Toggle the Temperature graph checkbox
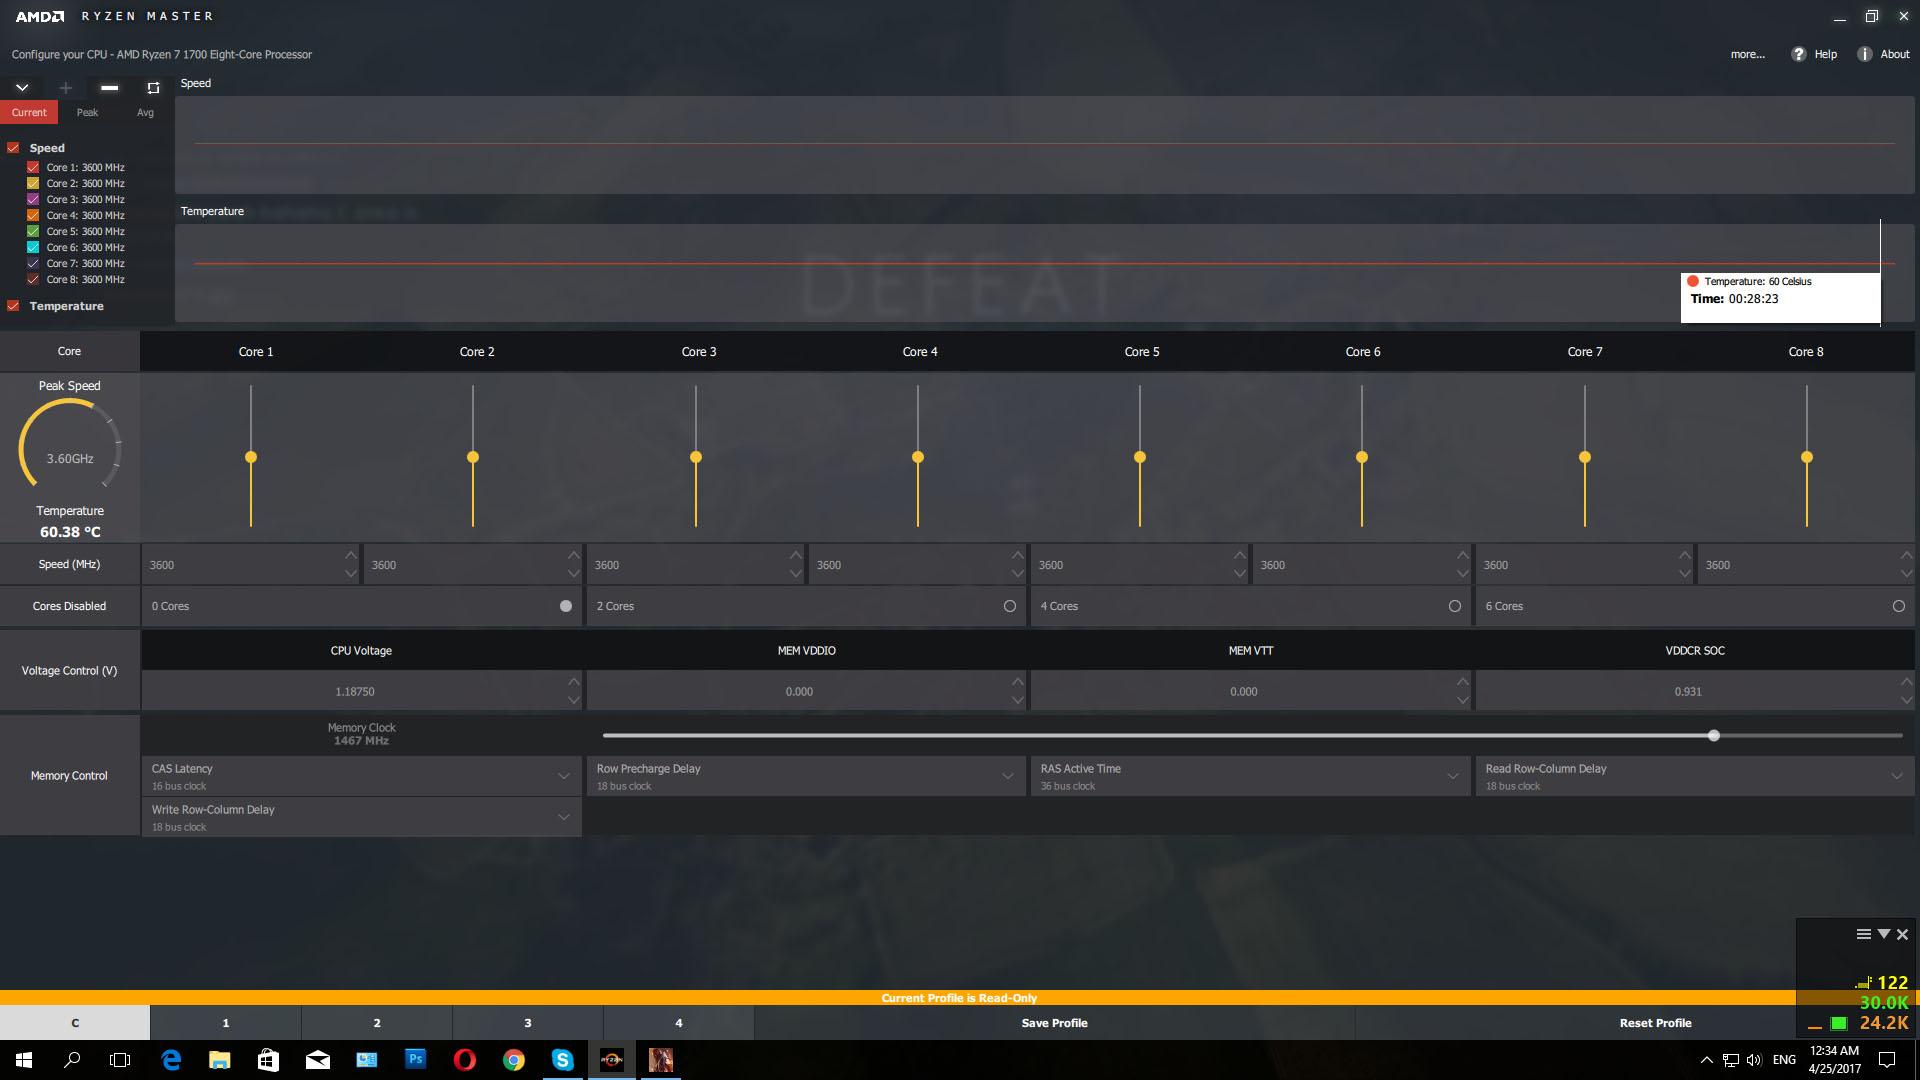1920x1080 pixels. pyautogui.click(x=13, y=306)
